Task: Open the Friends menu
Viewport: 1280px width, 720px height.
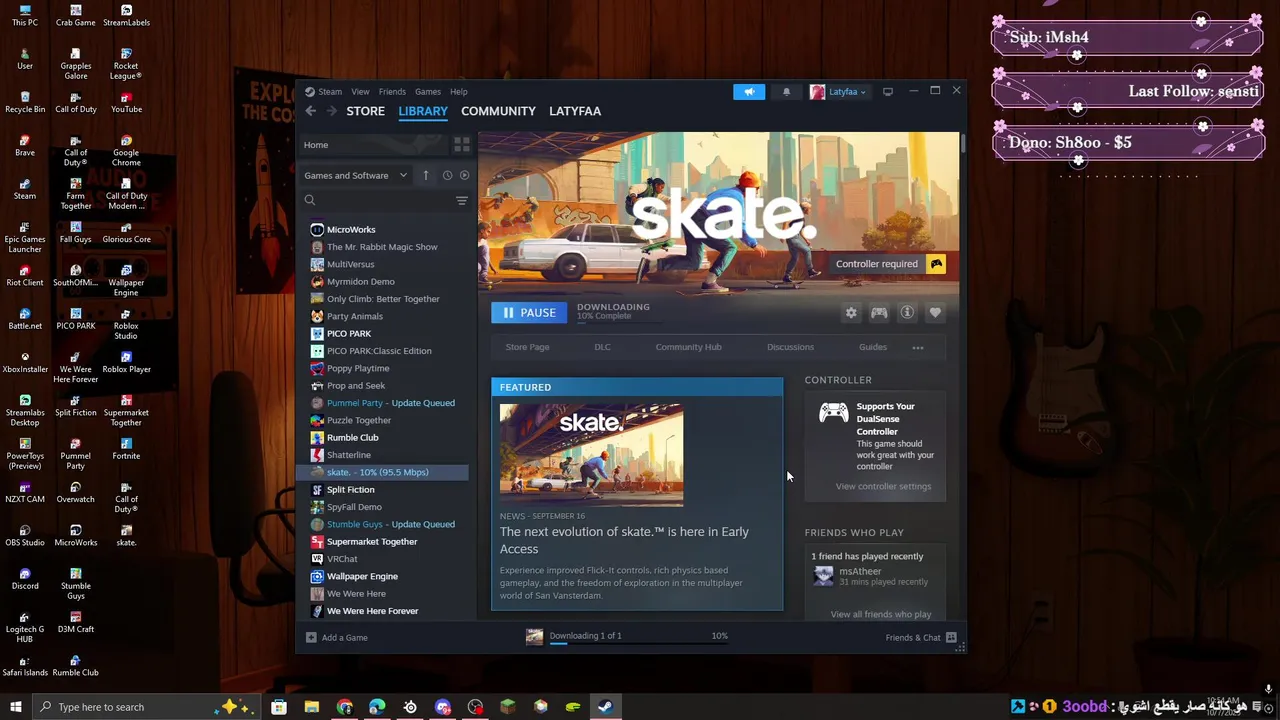Action: [392, 92]
